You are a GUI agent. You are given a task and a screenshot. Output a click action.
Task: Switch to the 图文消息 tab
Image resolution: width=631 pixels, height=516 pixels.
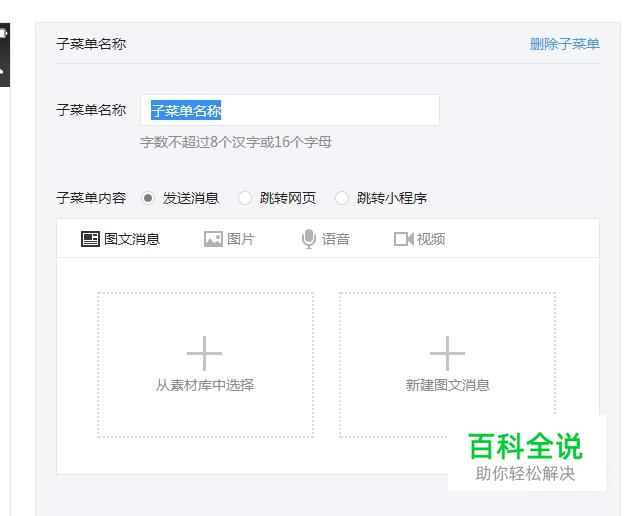[x=120, y=239]
